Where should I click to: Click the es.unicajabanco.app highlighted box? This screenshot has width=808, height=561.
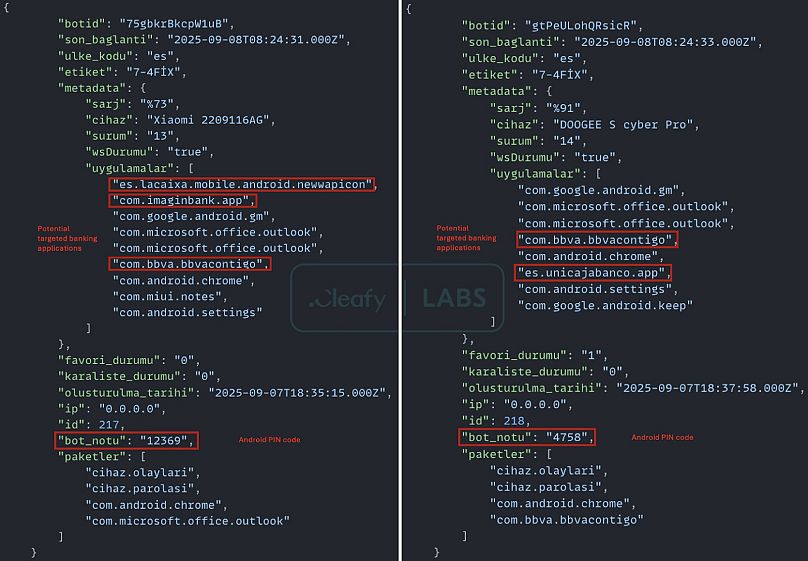[x=593, y=273]
